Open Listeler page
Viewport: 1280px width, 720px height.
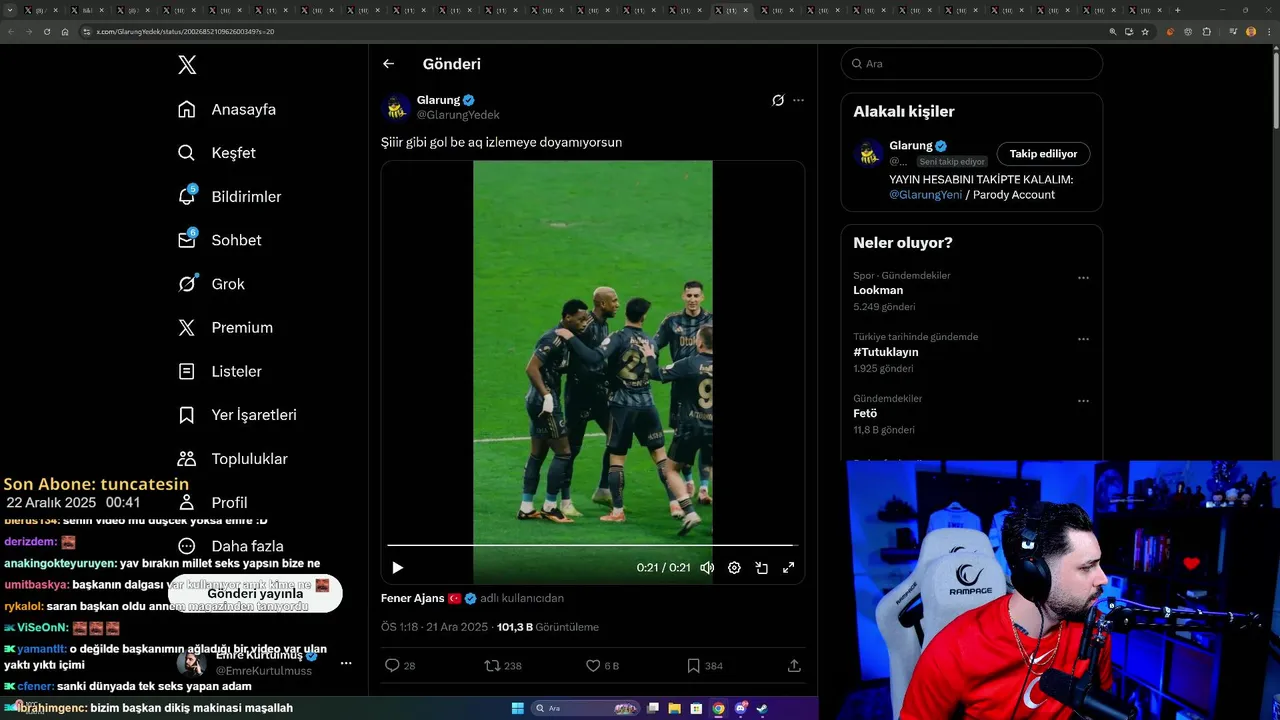click(220, 371)
